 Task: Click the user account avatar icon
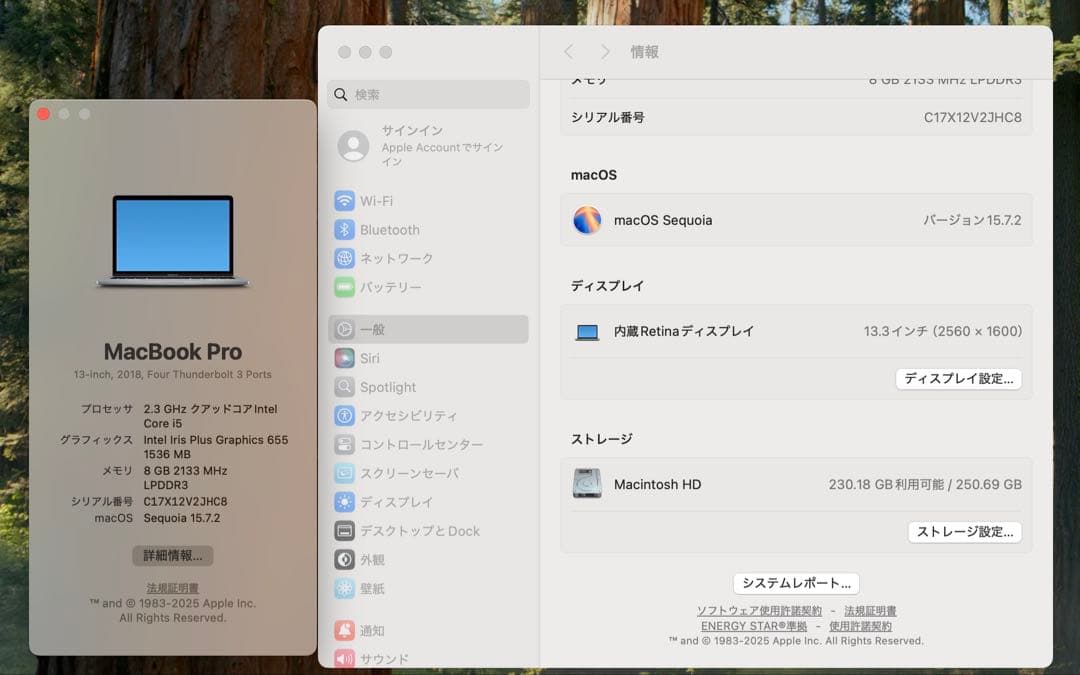coord(353,146)
